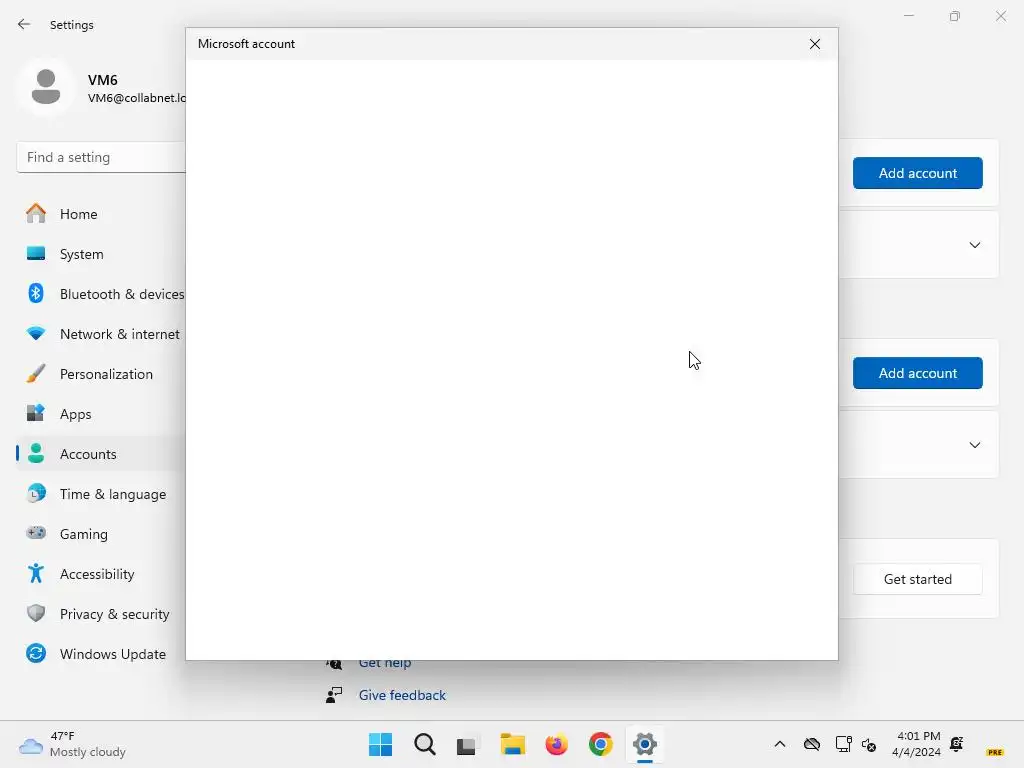Select the Accounts category

point(101,454)
